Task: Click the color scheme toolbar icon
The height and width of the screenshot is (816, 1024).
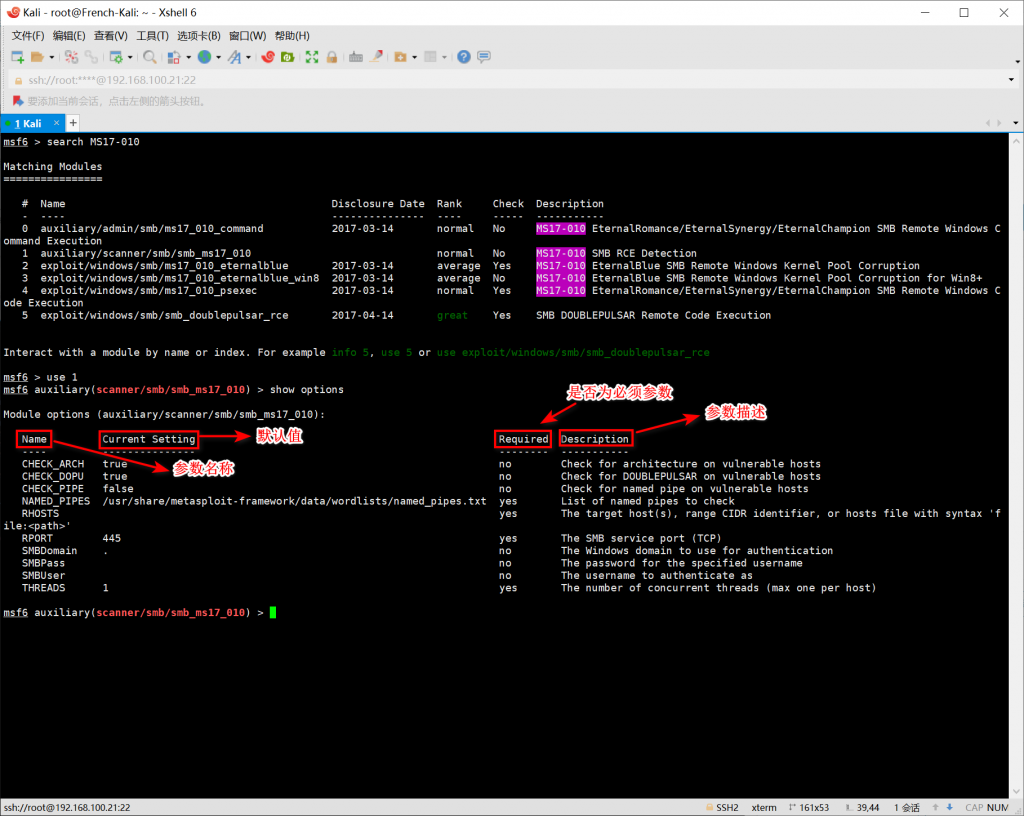Action: [x=174, y=57]
